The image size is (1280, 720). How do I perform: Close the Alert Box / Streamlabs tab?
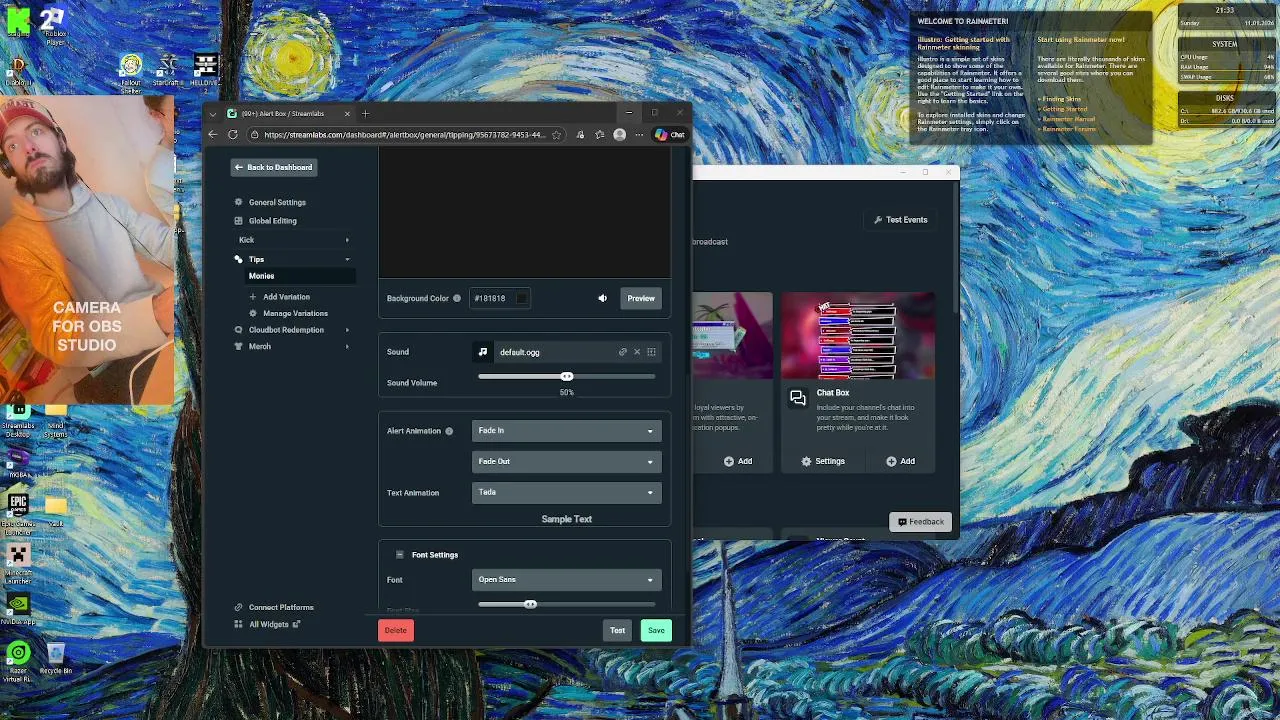[x=347, y=114]
